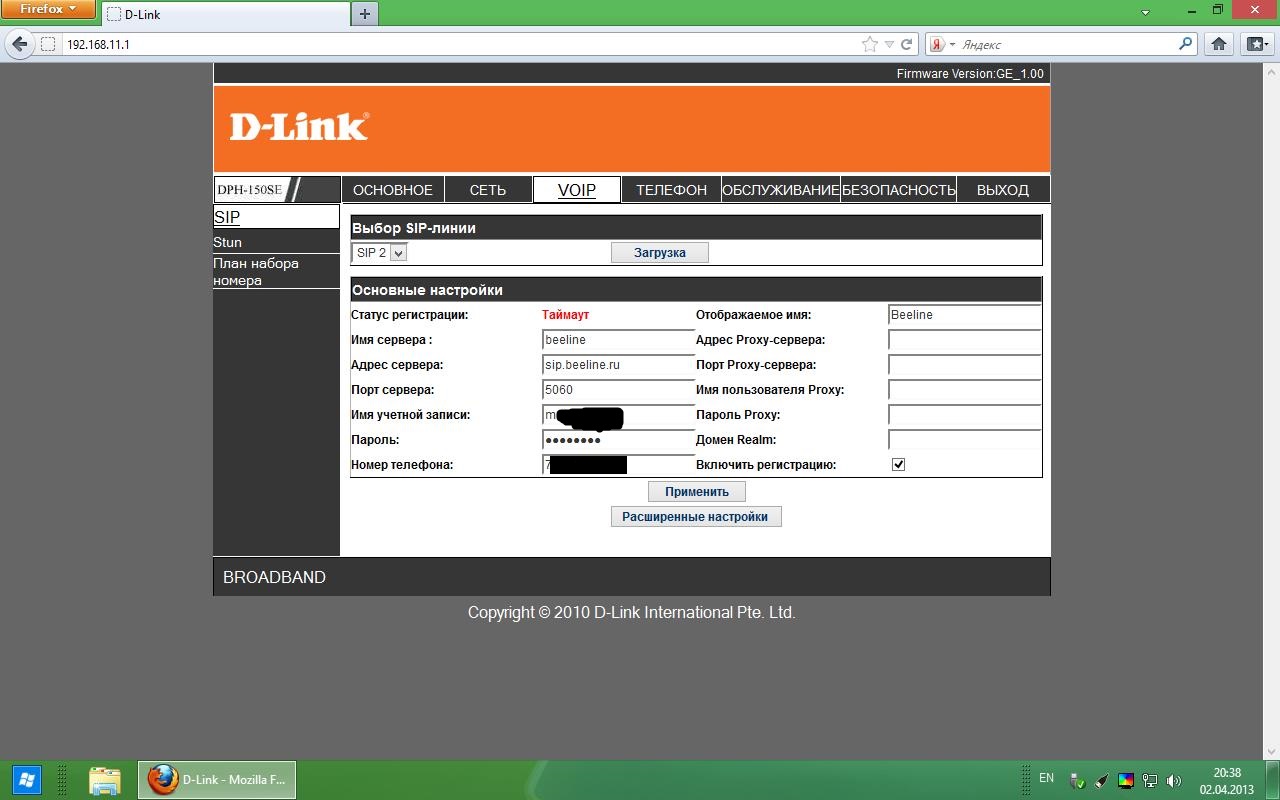
Task: Click the Имя сервера field
Action: point(618,340)
